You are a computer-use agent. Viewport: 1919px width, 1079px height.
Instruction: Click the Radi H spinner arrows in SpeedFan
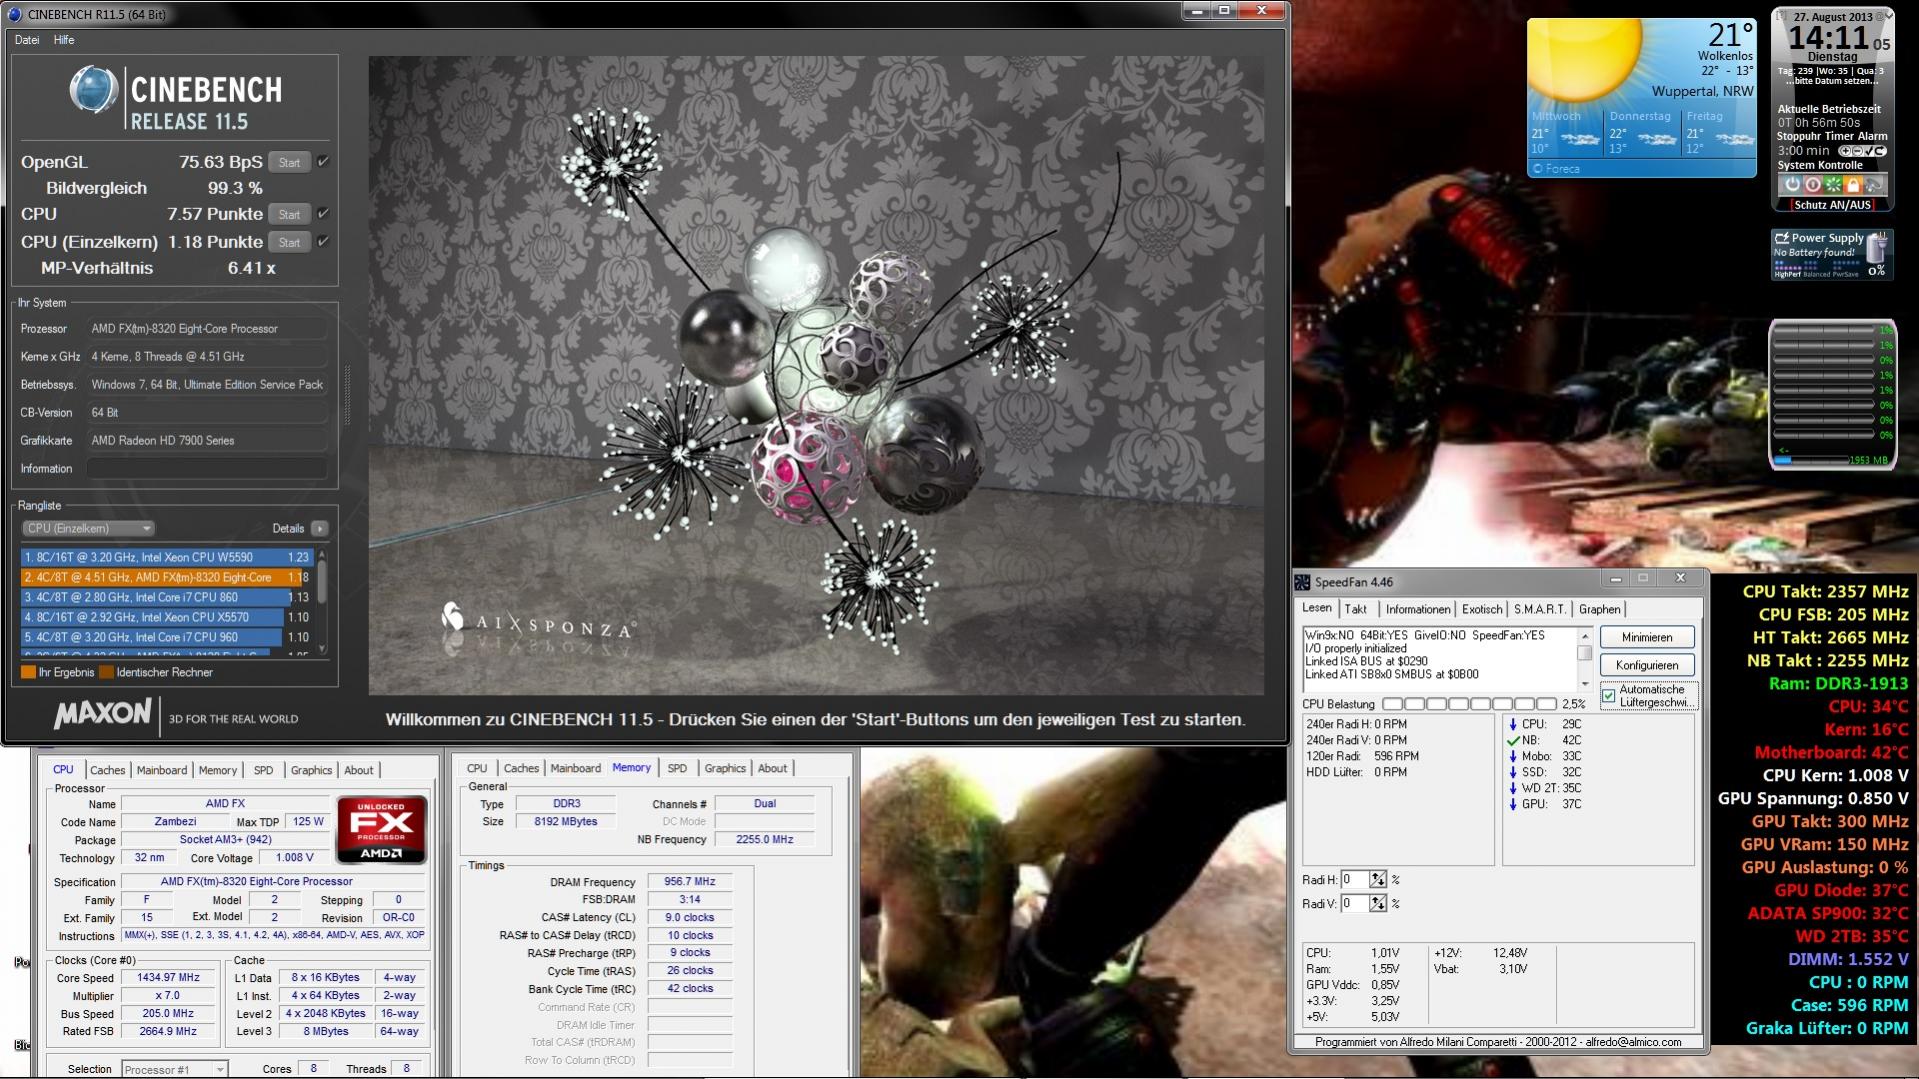[1378, 879]
